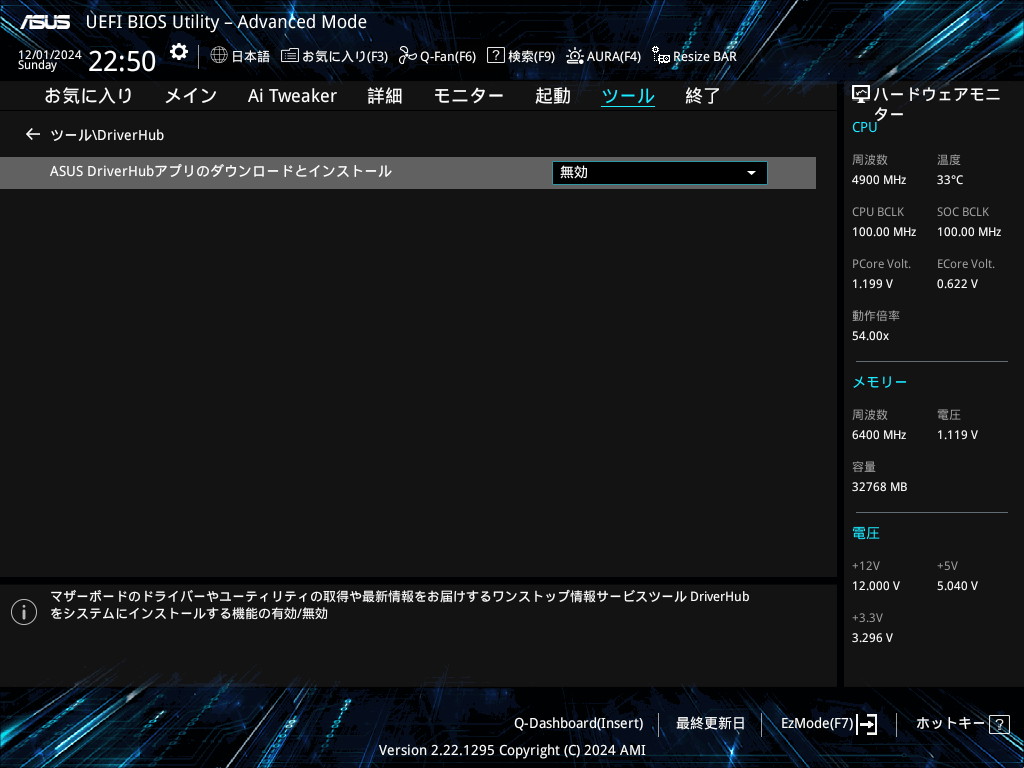
Task: Select the ツール tab
Action: tap(628, 96)
